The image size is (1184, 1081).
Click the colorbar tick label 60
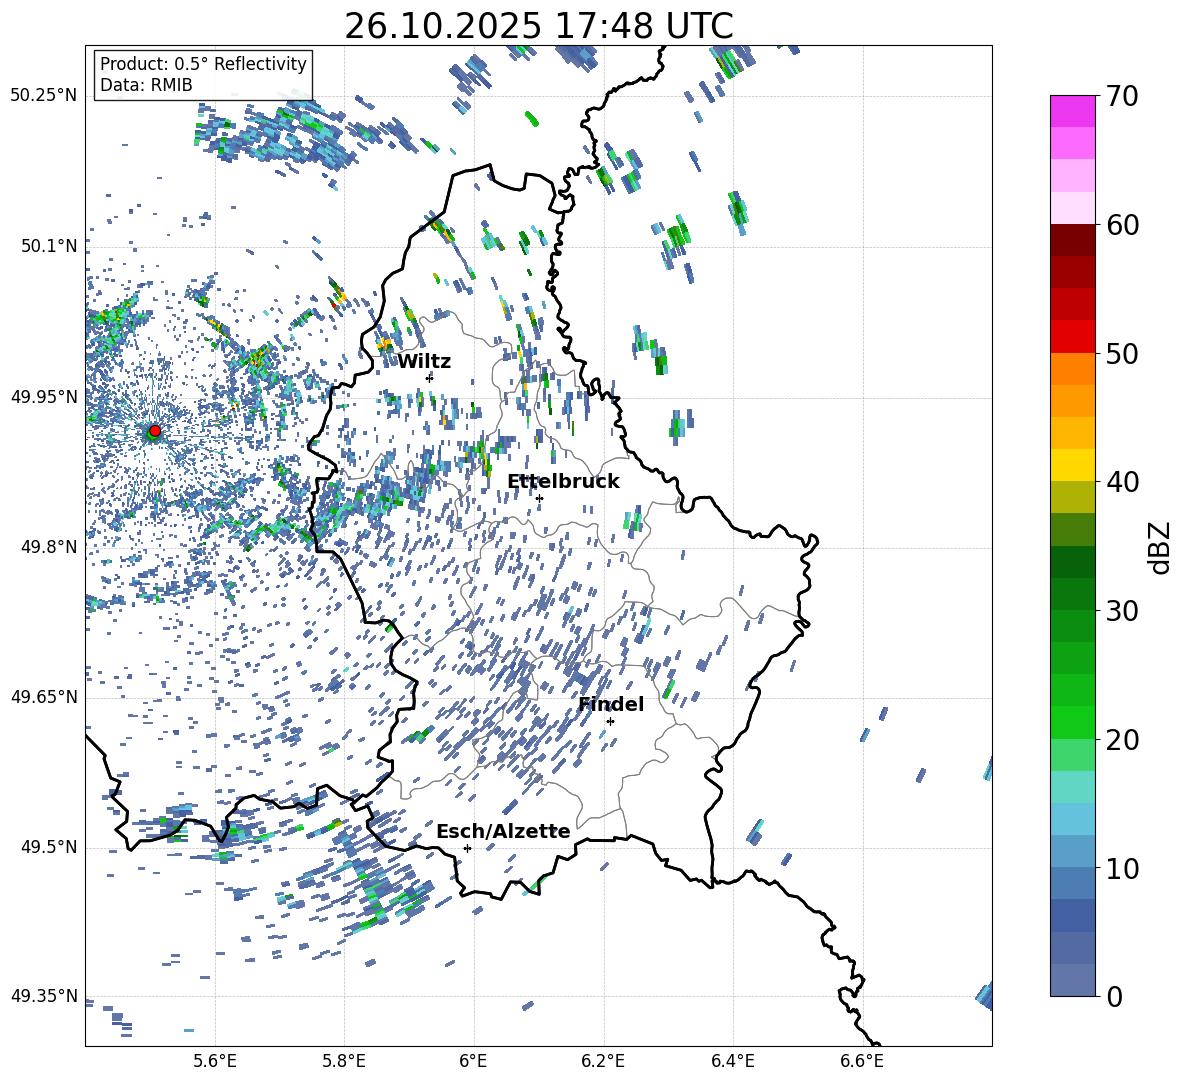coord(1122,225)
